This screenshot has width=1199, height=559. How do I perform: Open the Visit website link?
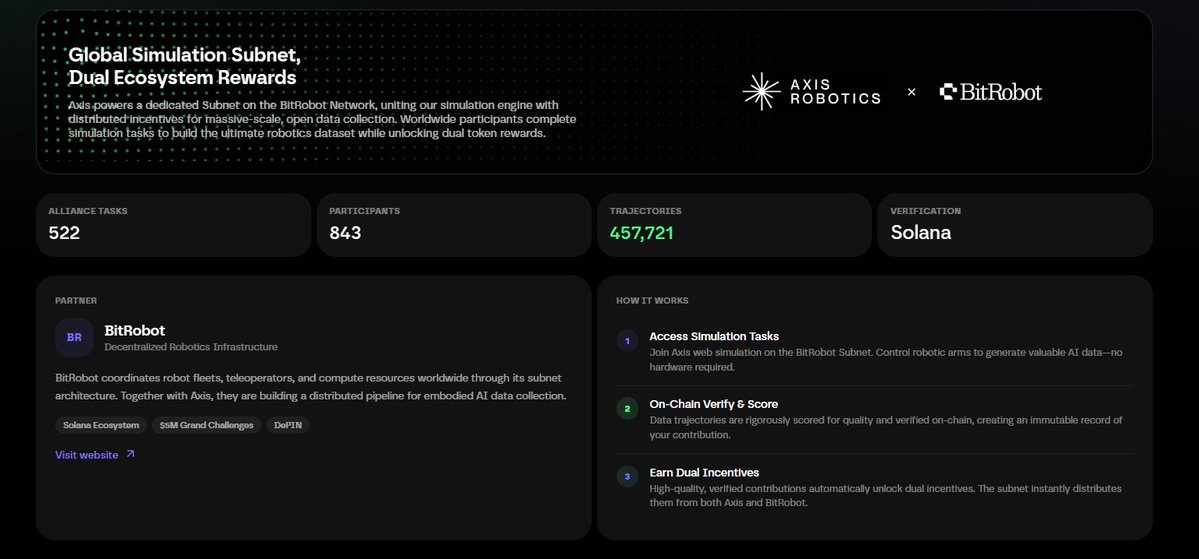[x=95, y=455]
